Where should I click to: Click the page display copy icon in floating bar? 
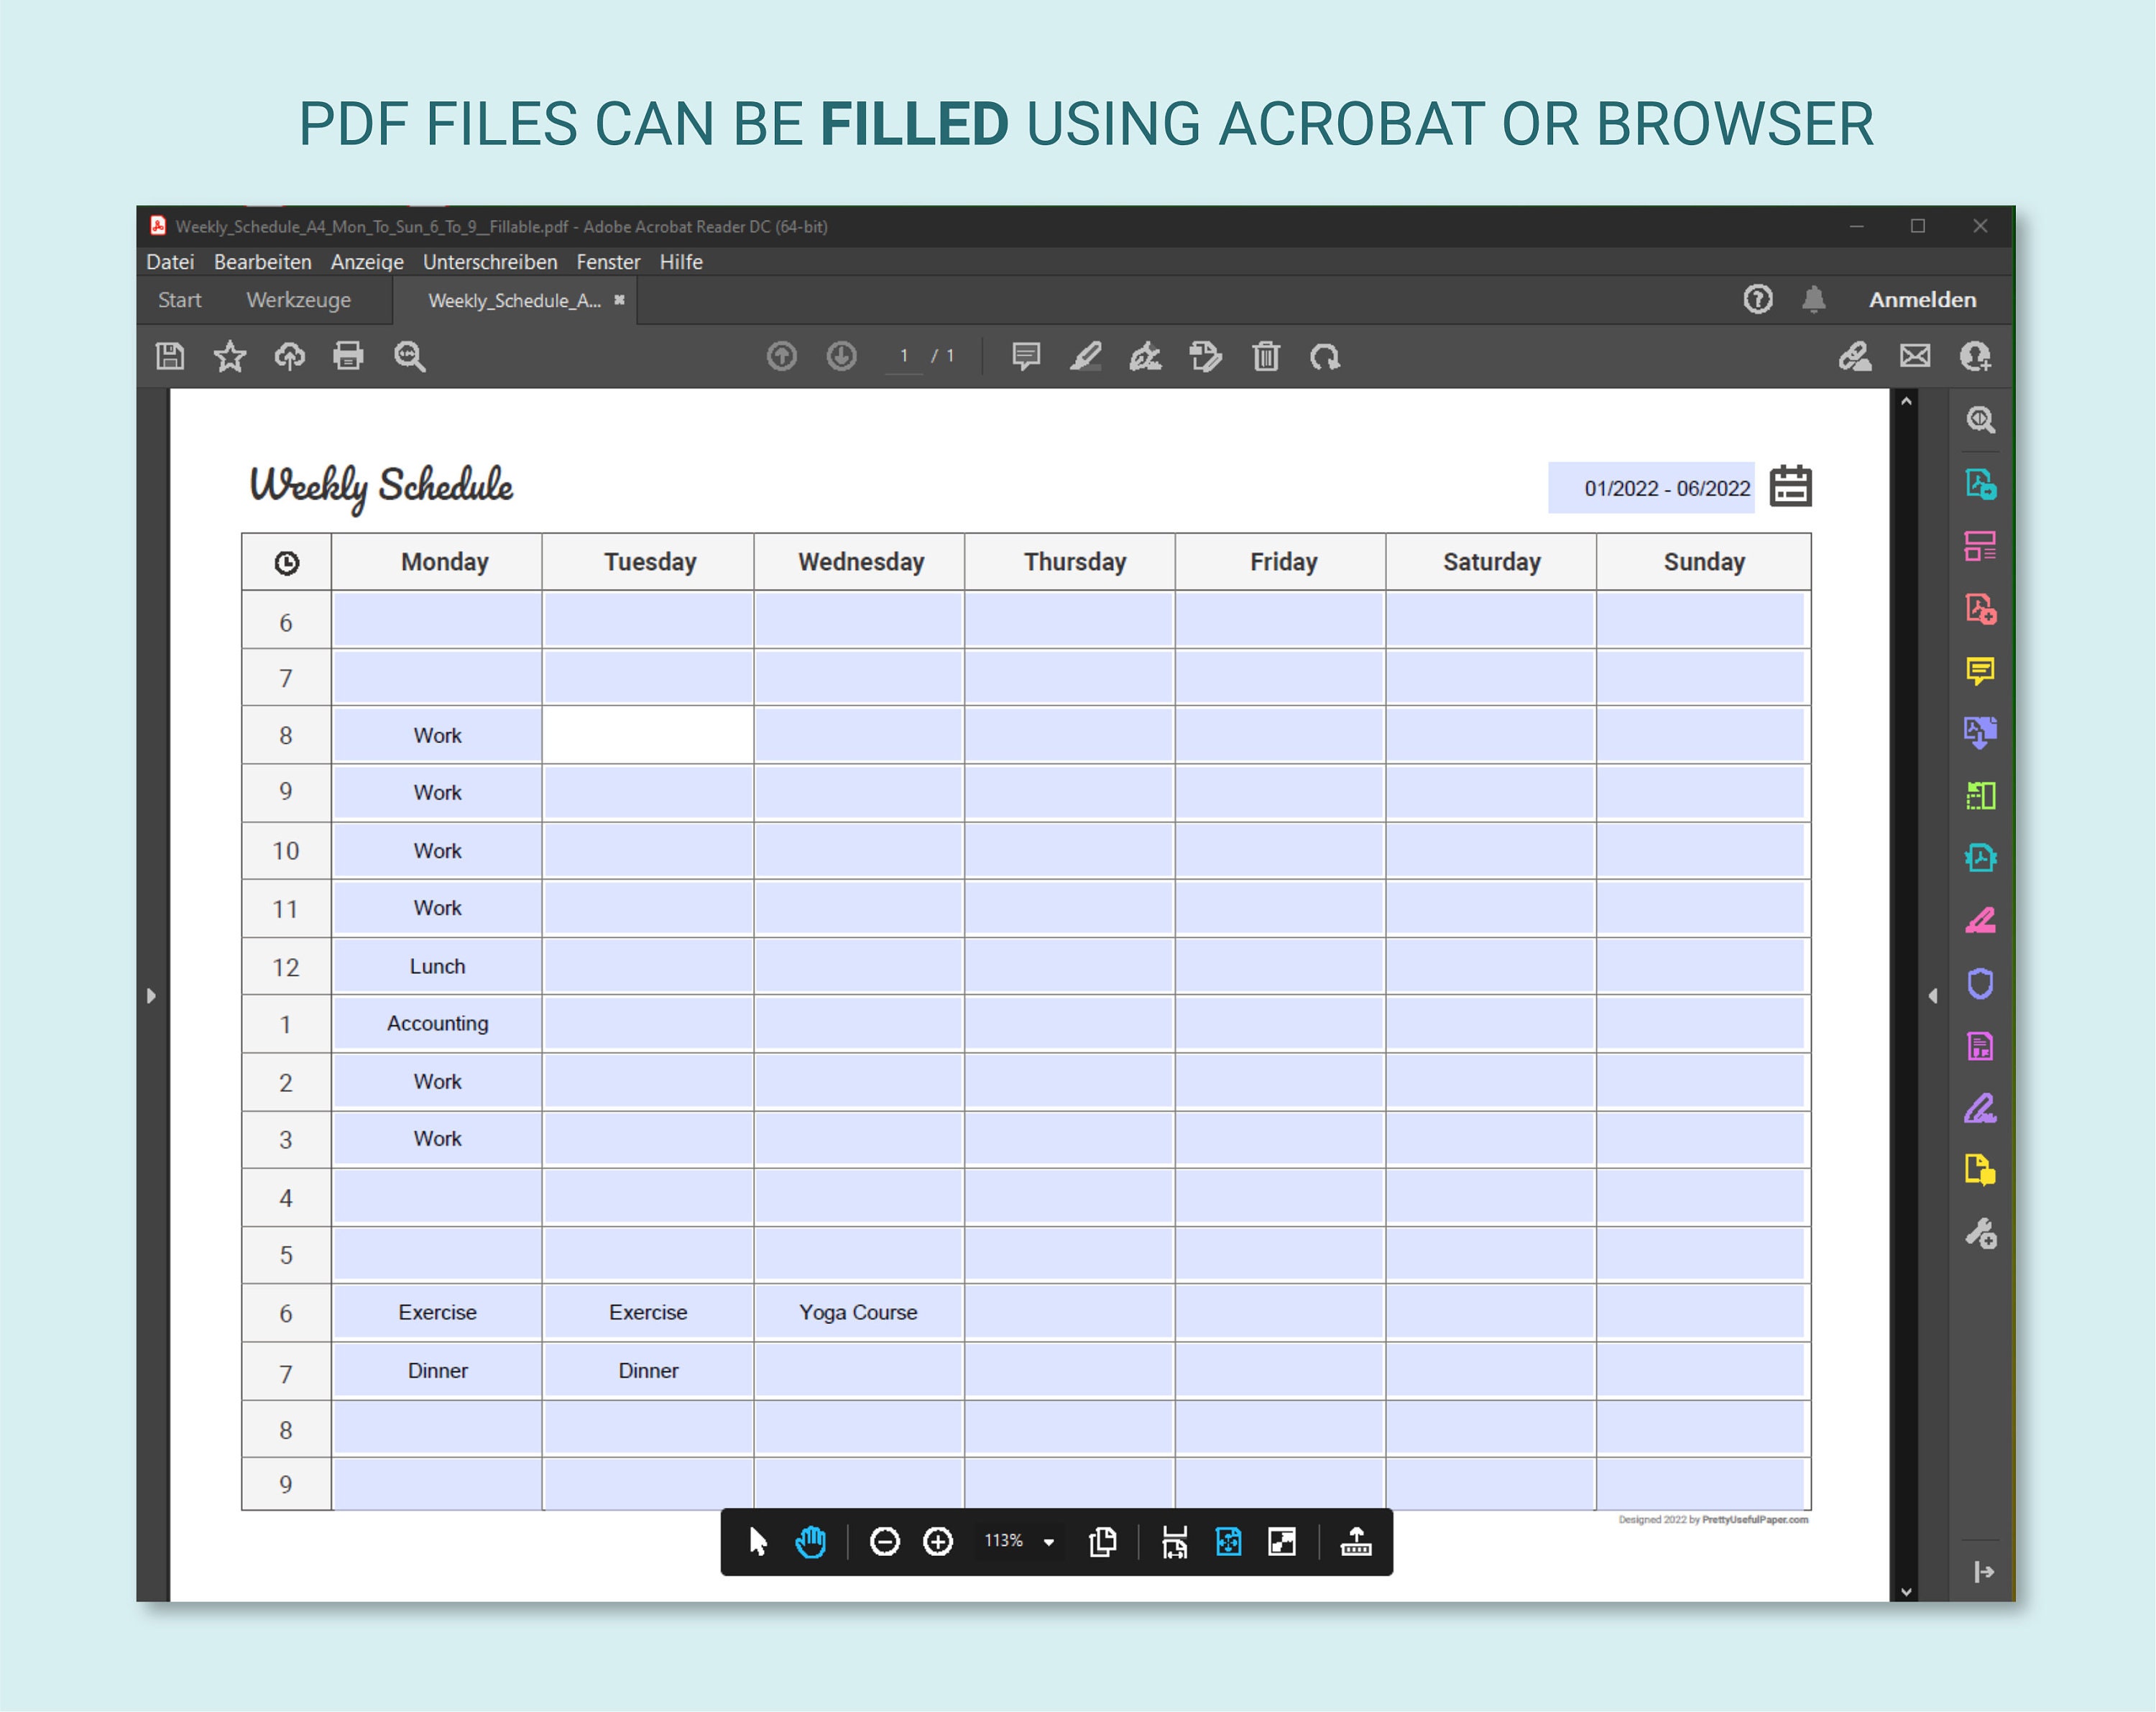[x=1102, y=1542]
